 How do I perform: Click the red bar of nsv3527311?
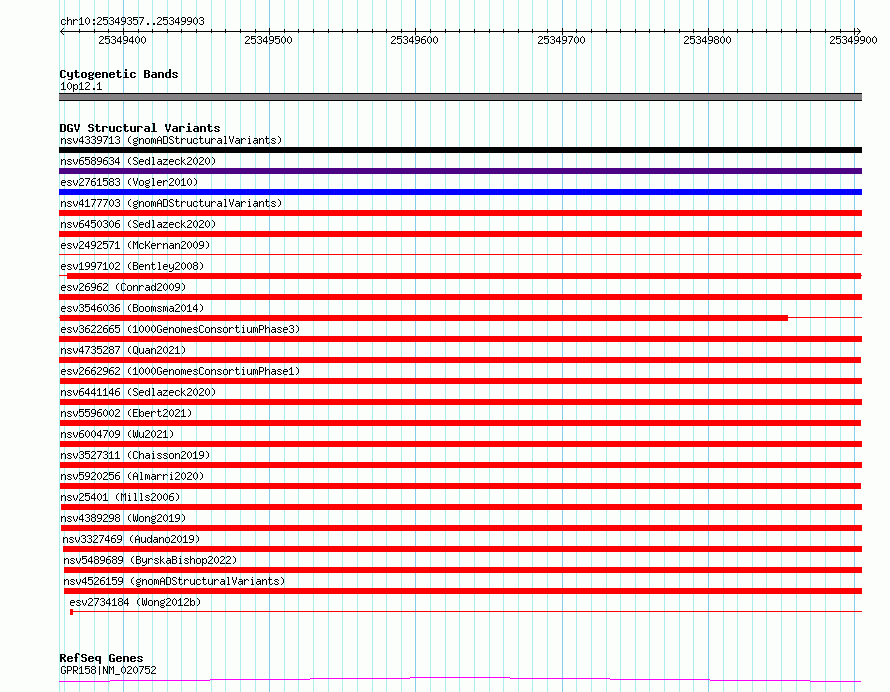[460, 465]
